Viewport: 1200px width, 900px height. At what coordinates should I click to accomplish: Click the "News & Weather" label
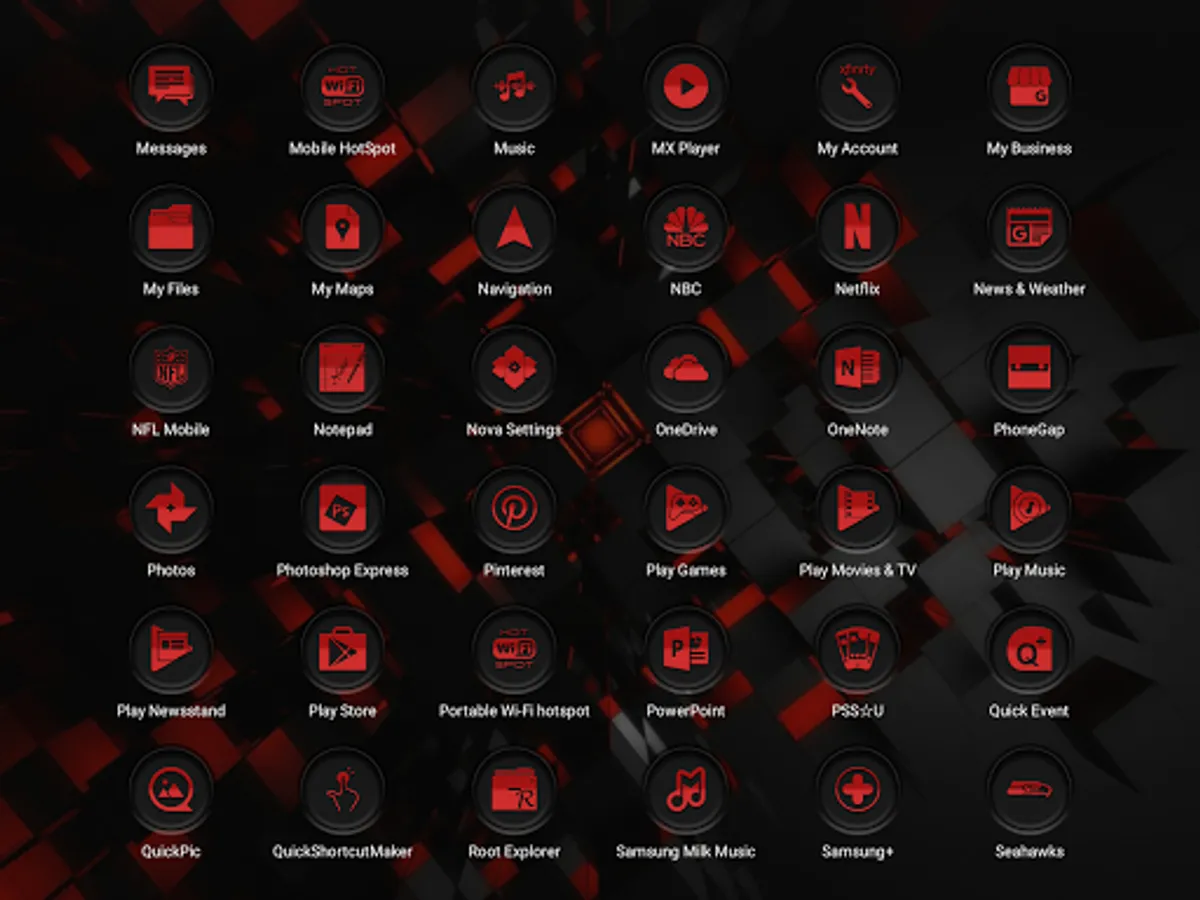(x=1029, y=289)
